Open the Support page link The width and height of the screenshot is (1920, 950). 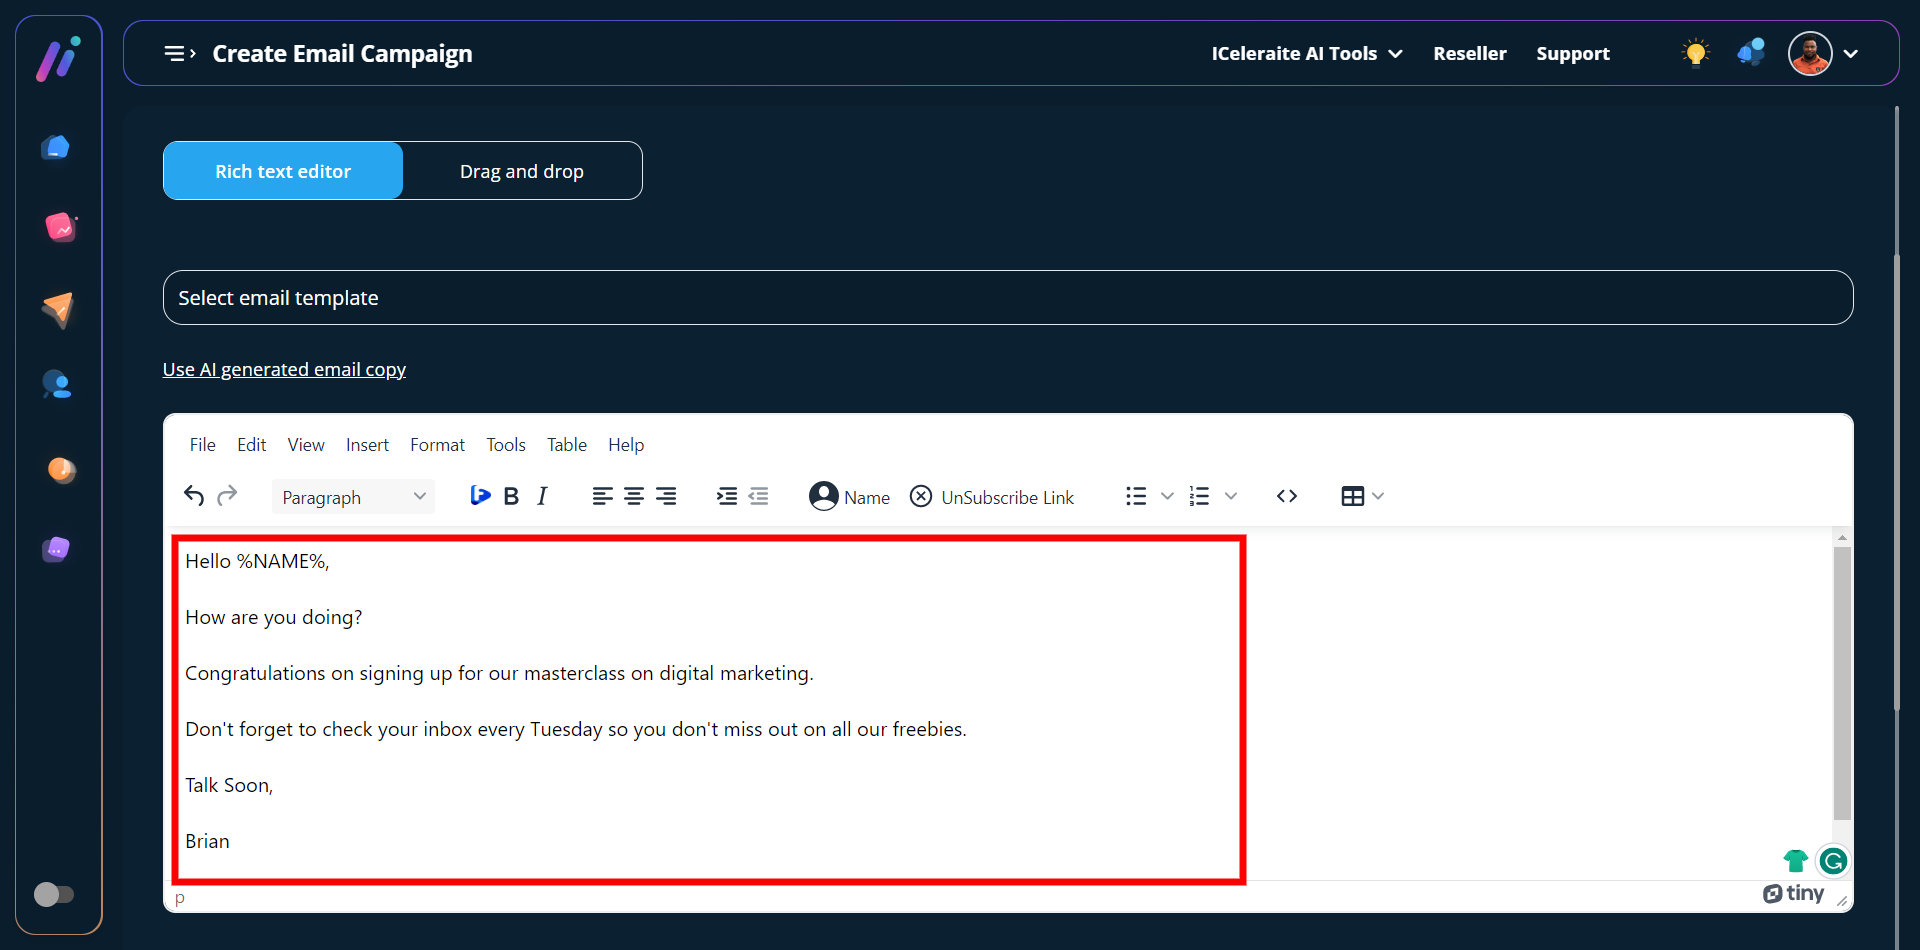(x=1572, y=54)
